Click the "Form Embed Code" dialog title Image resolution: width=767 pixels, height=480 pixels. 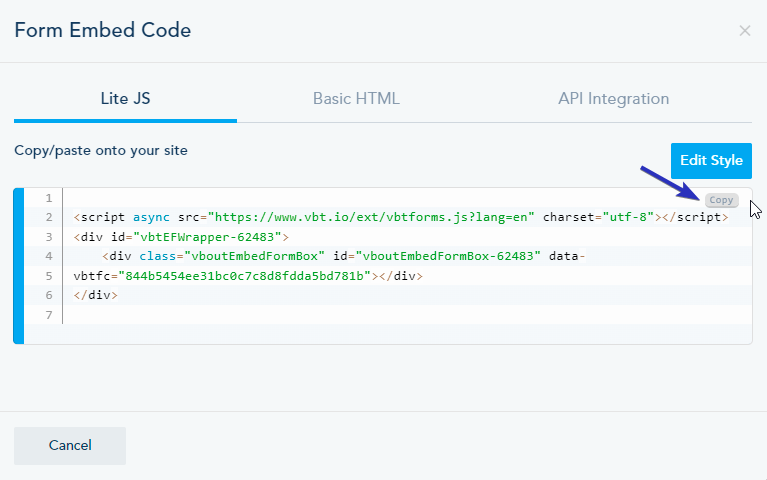(103, 30)
